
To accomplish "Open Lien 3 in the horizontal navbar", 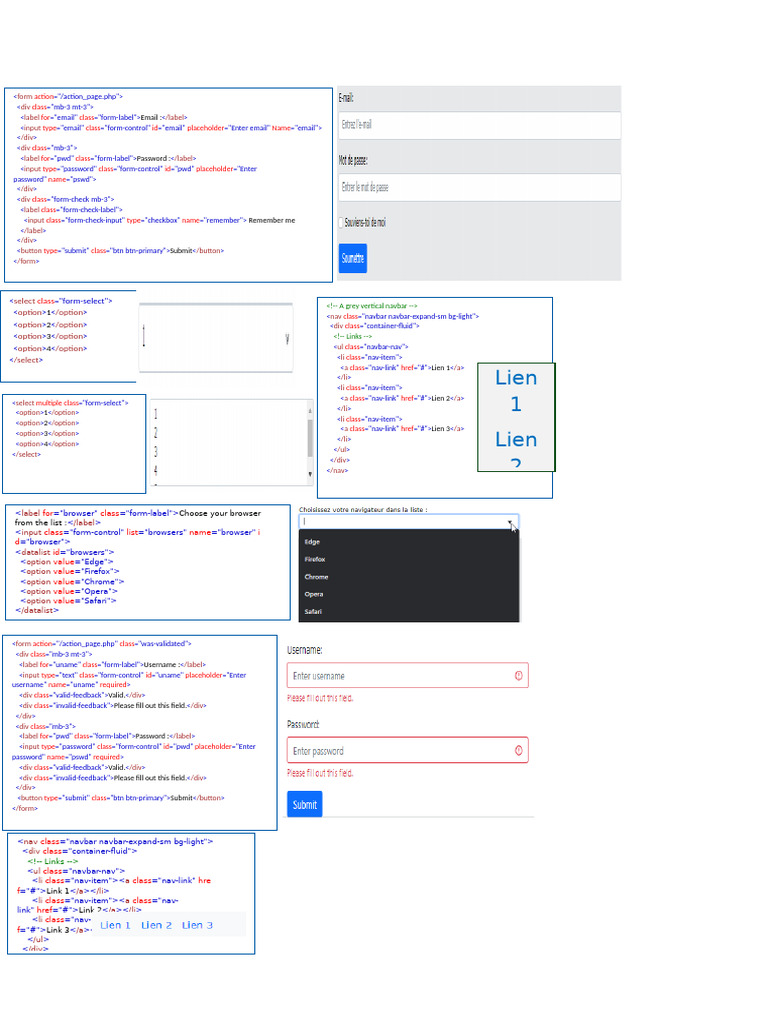I will 197,925.
